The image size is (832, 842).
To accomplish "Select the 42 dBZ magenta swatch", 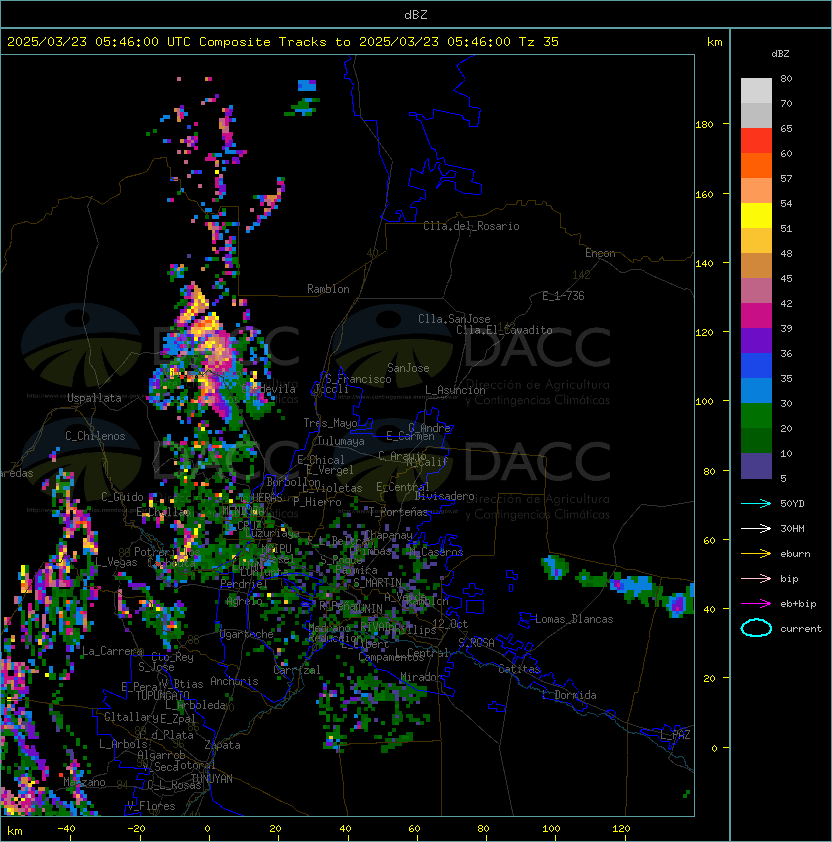I will 756,315.
